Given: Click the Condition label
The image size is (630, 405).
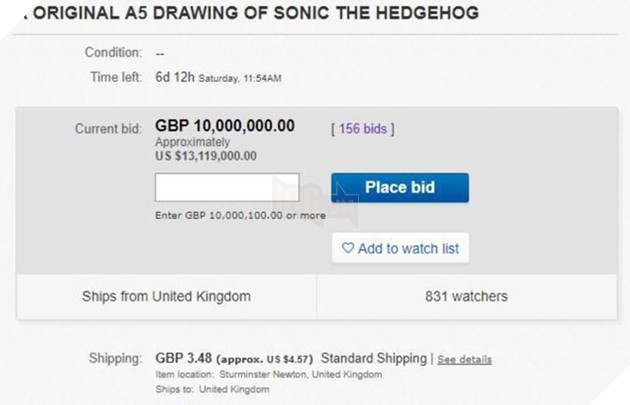Looking at the screenshot, I should (x=113, y=52).
